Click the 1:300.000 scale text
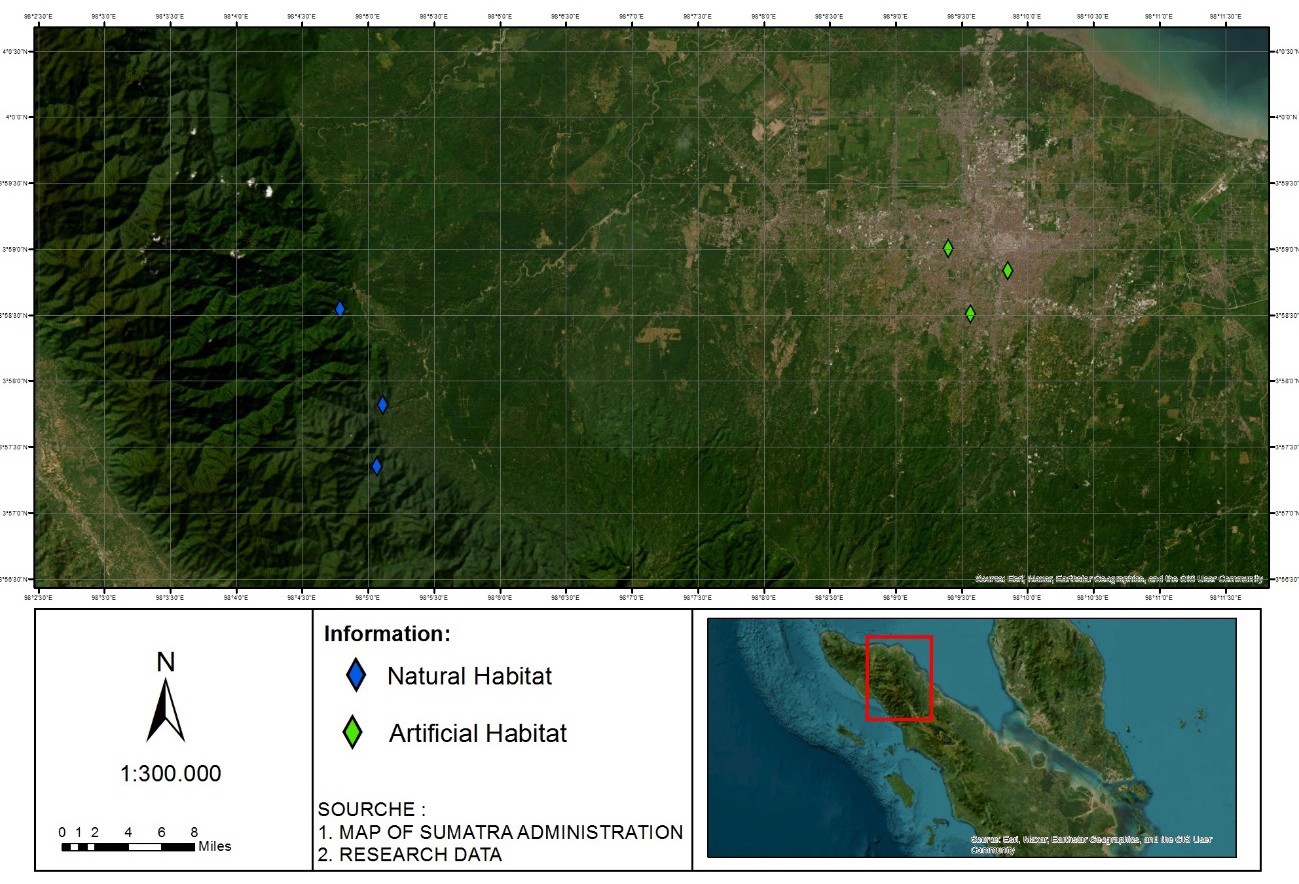The height and width of the screenshot is (884, 1299). [x=171, y=774]
